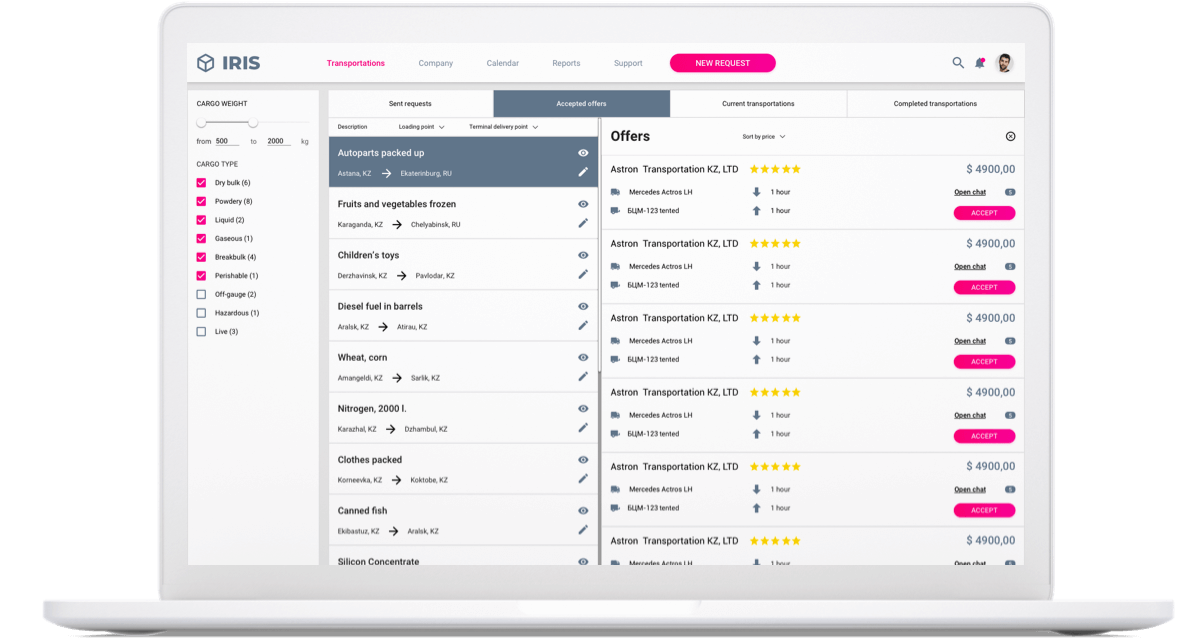Enable the Hazardous cargo type checkbox
The height and width of the screenshot is (638, 1195).
(202, 313)
